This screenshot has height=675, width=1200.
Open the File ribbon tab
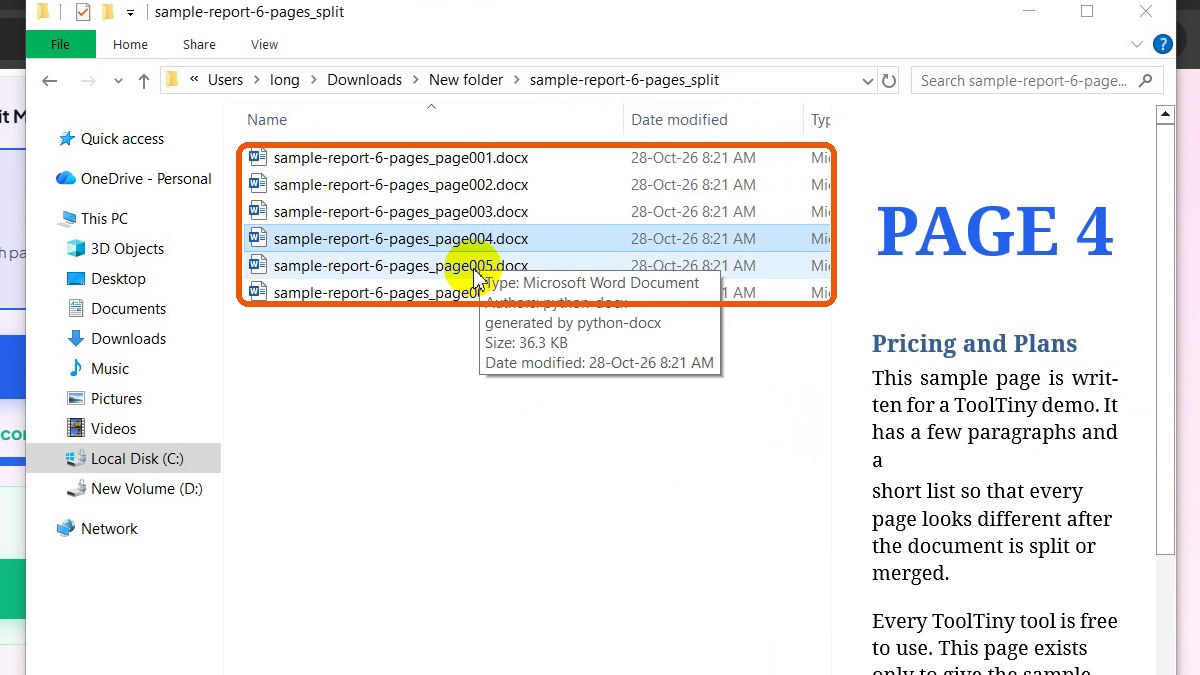coord(60,44)
